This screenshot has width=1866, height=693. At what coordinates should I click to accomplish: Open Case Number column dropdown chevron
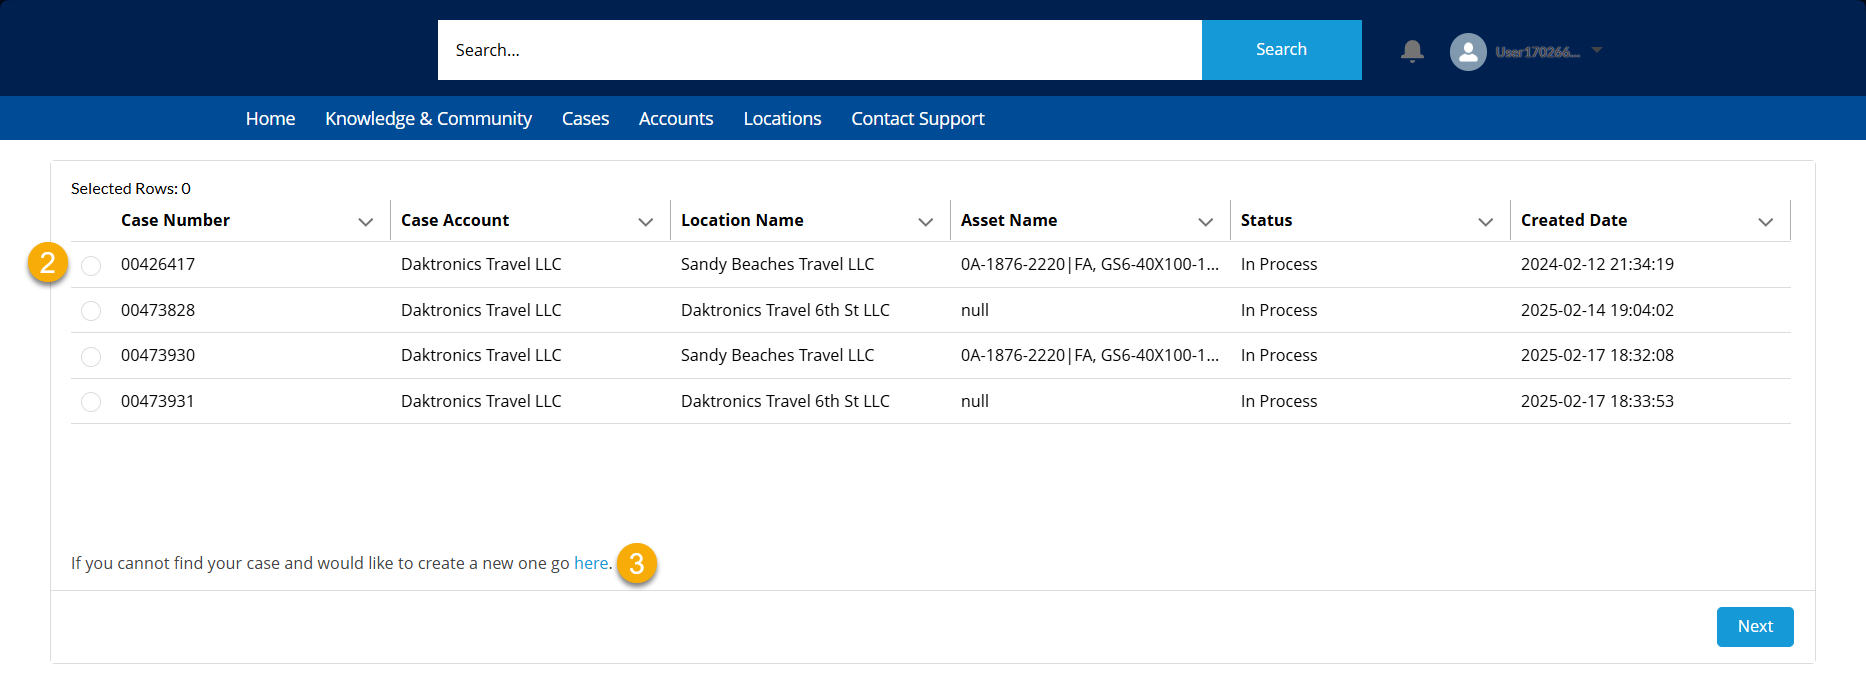coord(366,221)
